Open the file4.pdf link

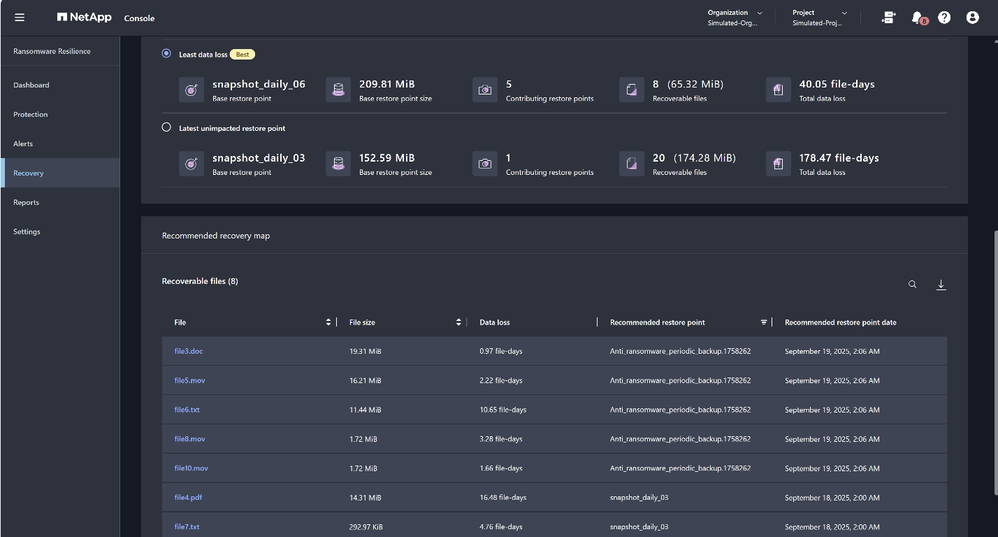tap(188, 497)
